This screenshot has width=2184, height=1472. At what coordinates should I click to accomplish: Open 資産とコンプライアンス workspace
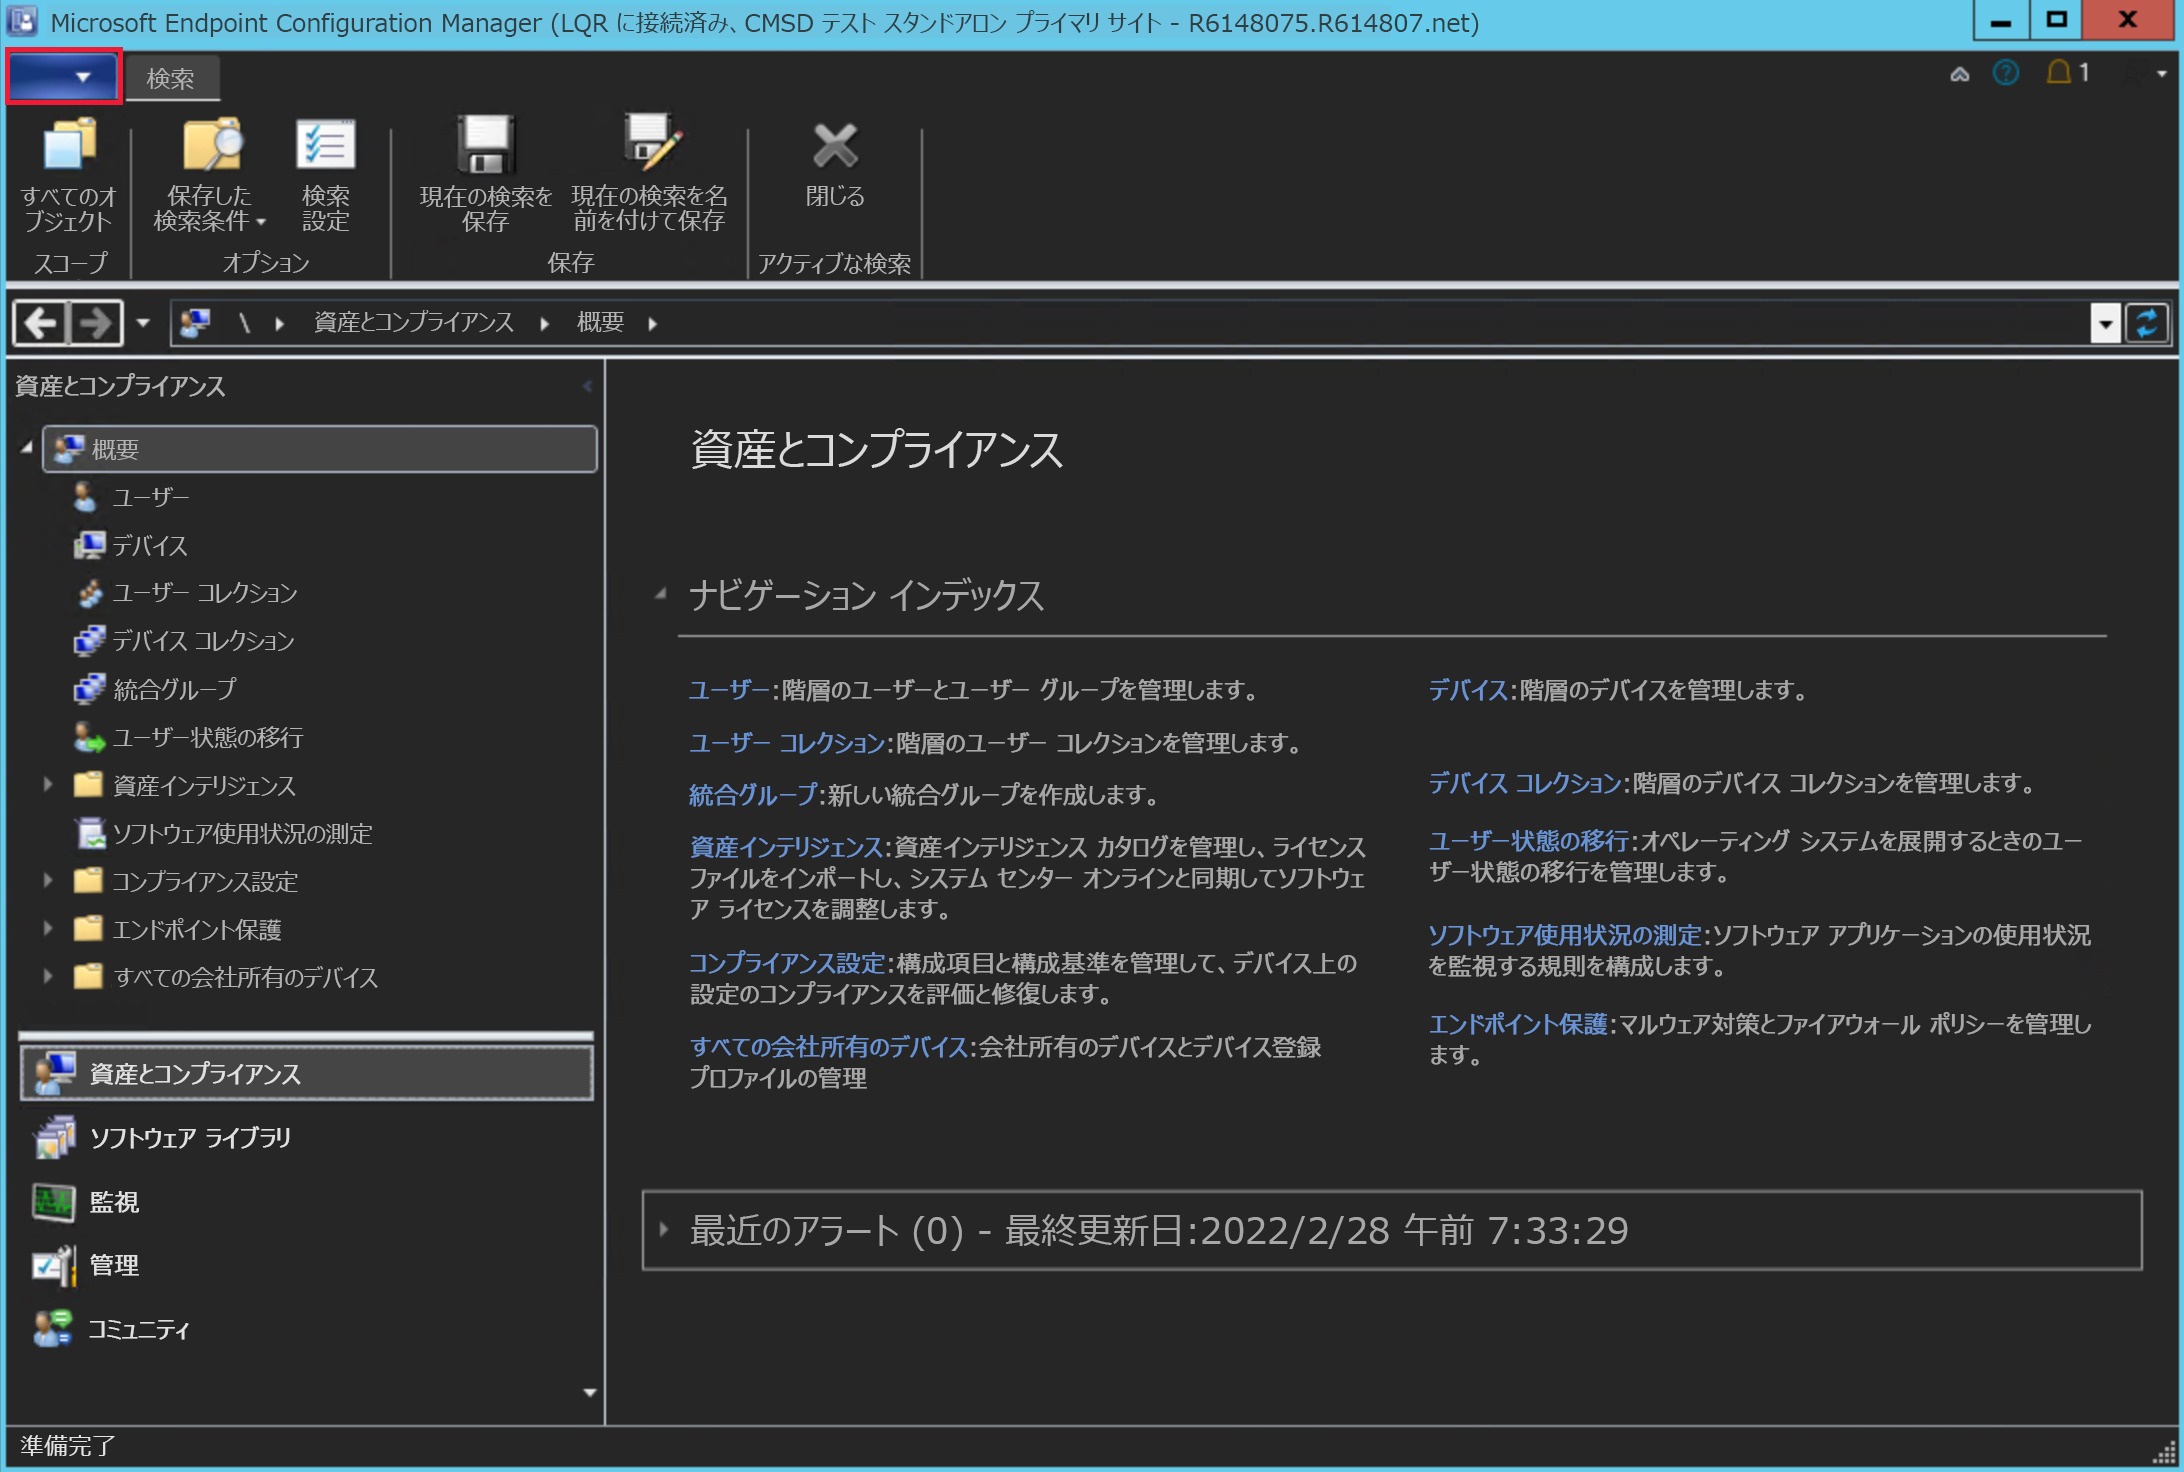tap(306, 1073)
